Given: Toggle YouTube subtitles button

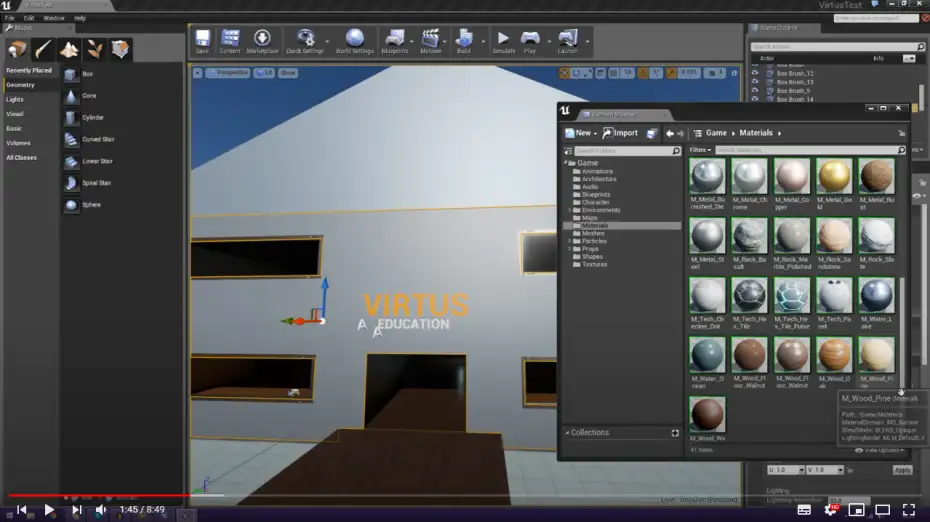Looking at the screenshot, I should pos(804,510).
